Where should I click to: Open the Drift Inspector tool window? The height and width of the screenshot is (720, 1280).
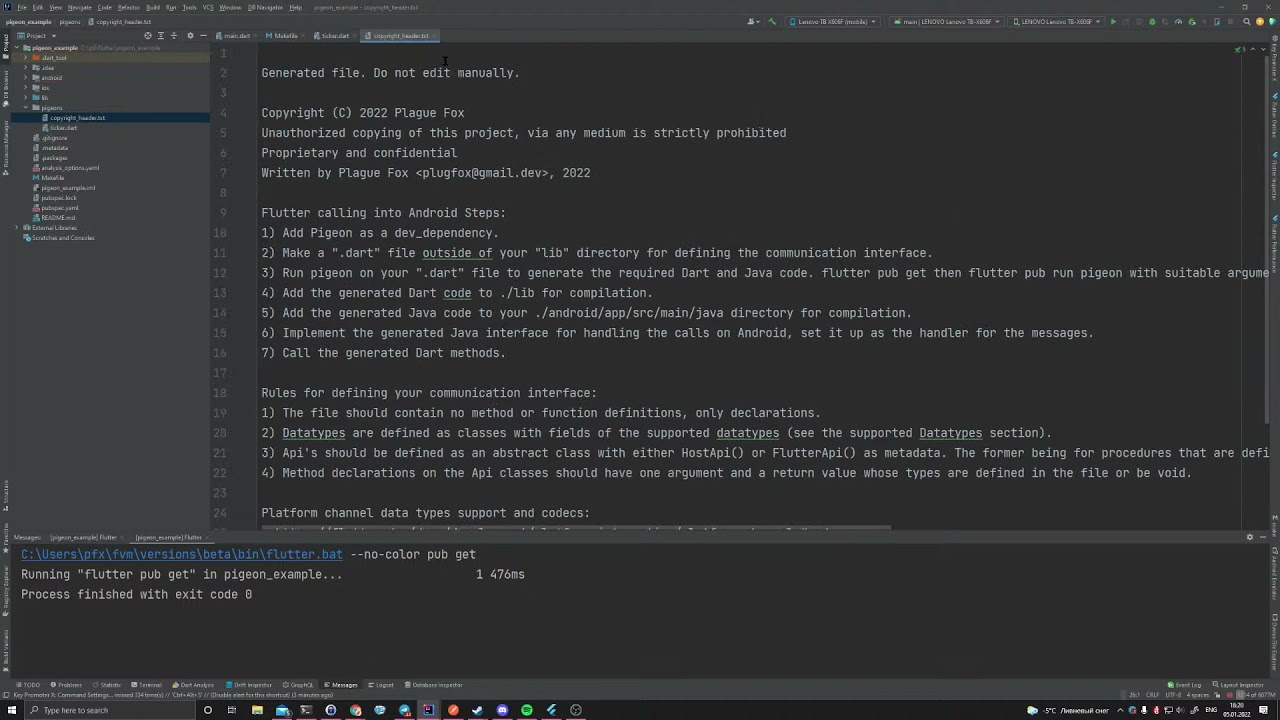pyautogui.click(x=249, y=685)
